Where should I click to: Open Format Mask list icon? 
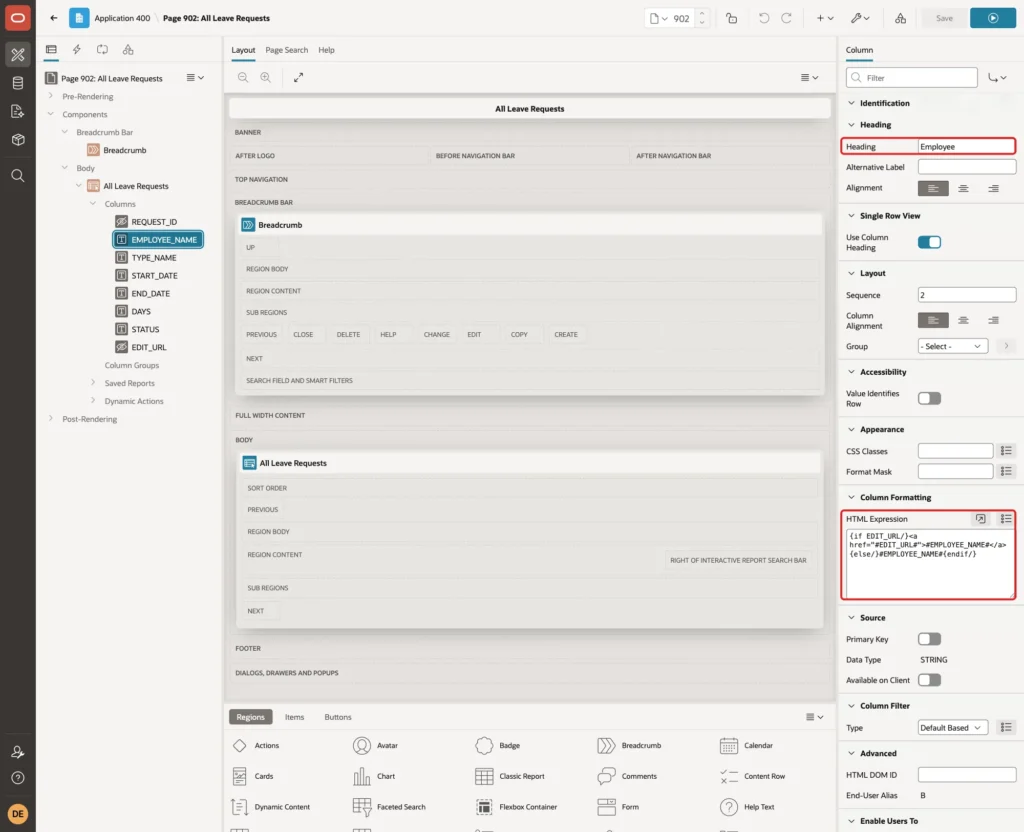click(1006, 471)
